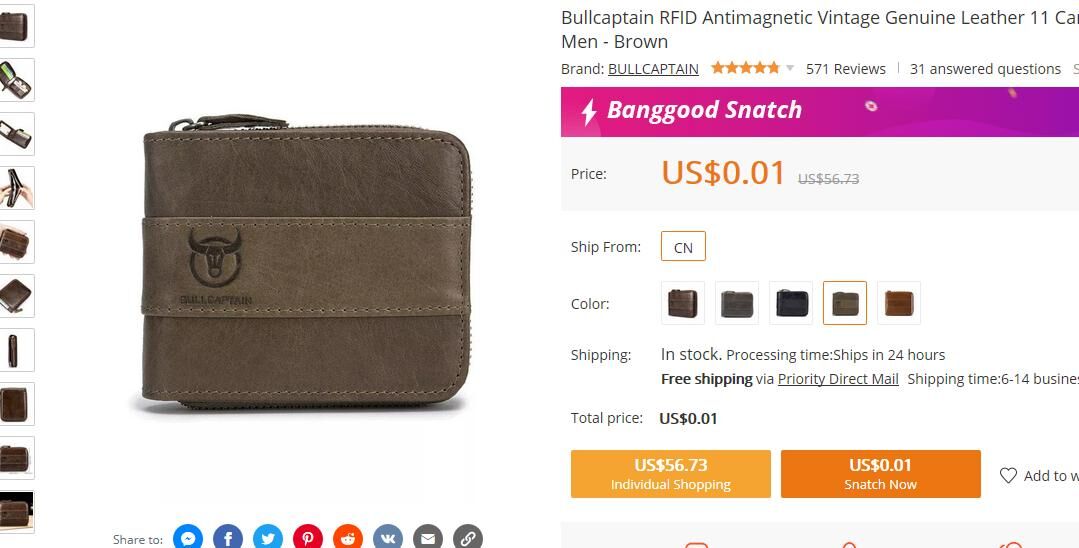The height and width of the screenshot is (548, 1079).
Task: Share product by email icon
Action: click(x=427, y=538)
